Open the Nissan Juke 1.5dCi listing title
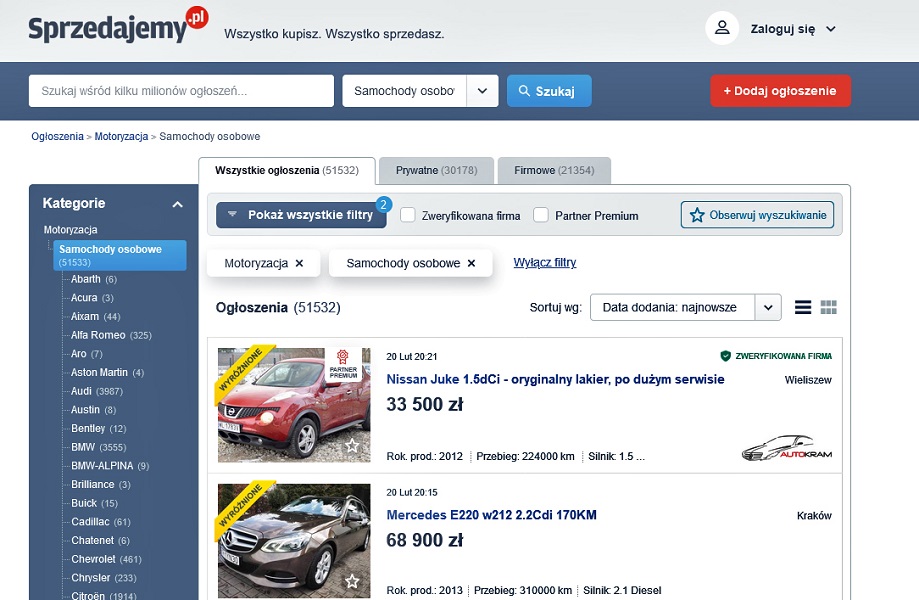The height and width of the screenshot is (600, 919). 555,379
